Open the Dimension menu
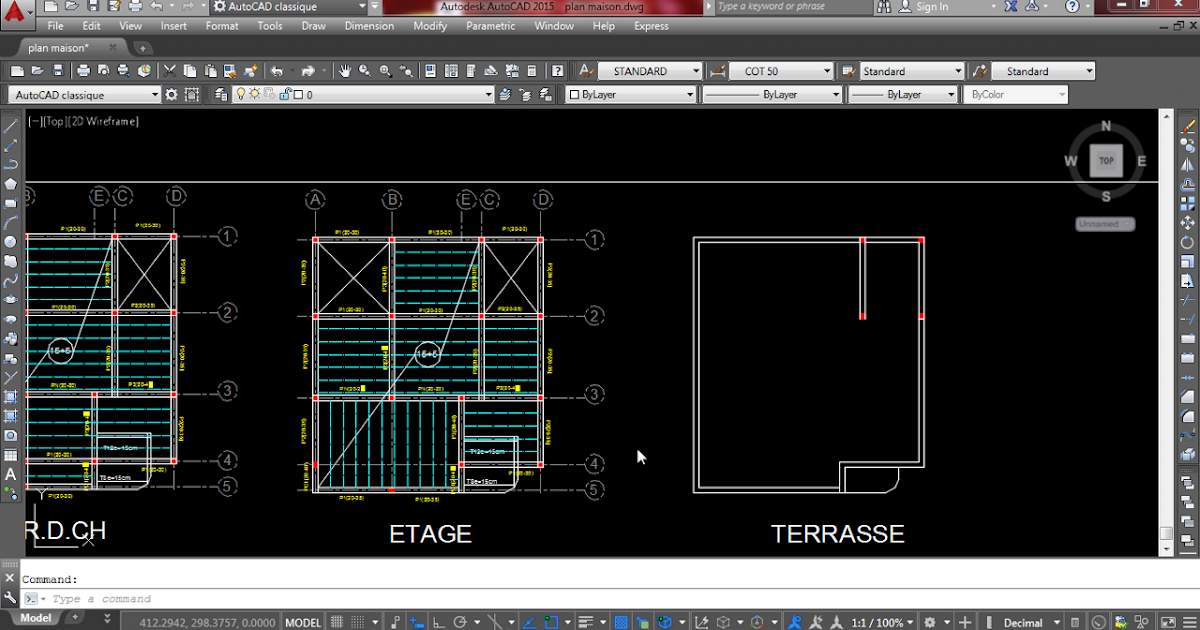1200x630 pixels. pyautogui.click(x=369, y=26)
